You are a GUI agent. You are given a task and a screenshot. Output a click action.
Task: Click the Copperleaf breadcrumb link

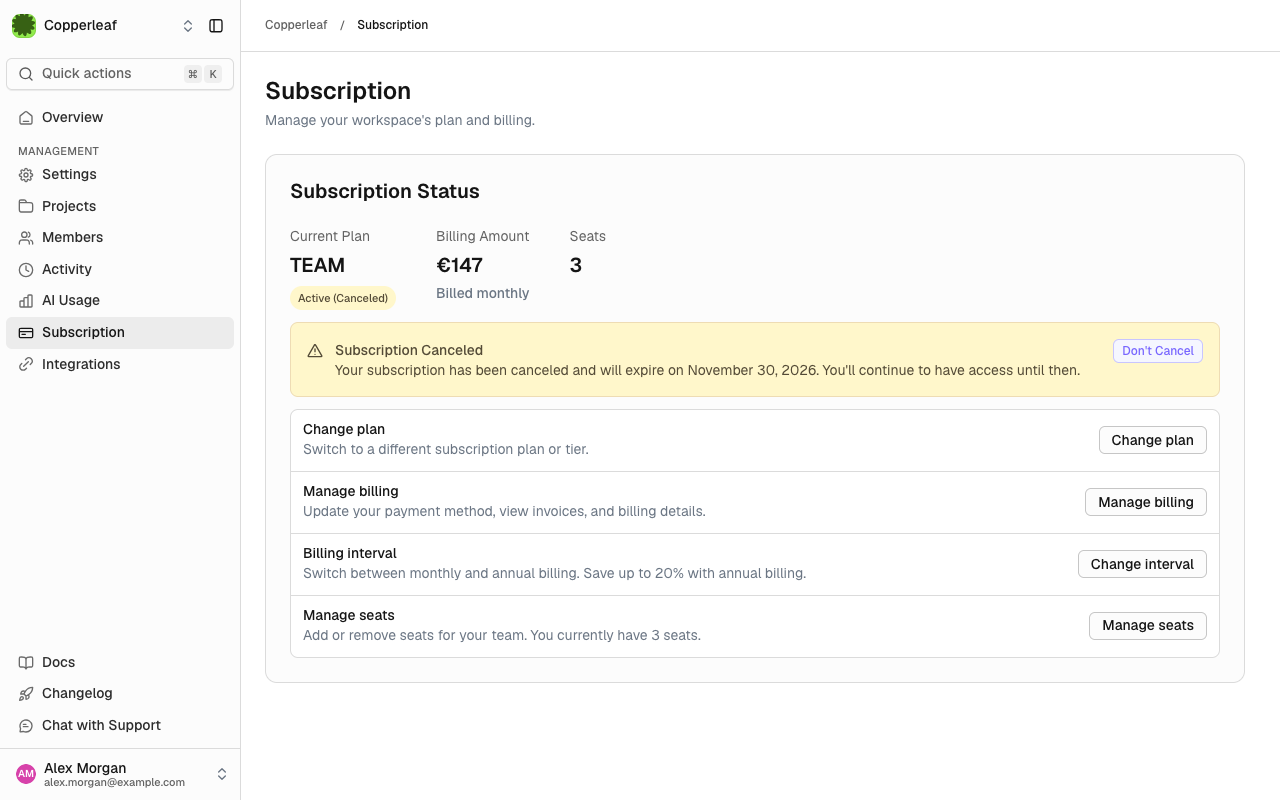click(x=296, y=25)
